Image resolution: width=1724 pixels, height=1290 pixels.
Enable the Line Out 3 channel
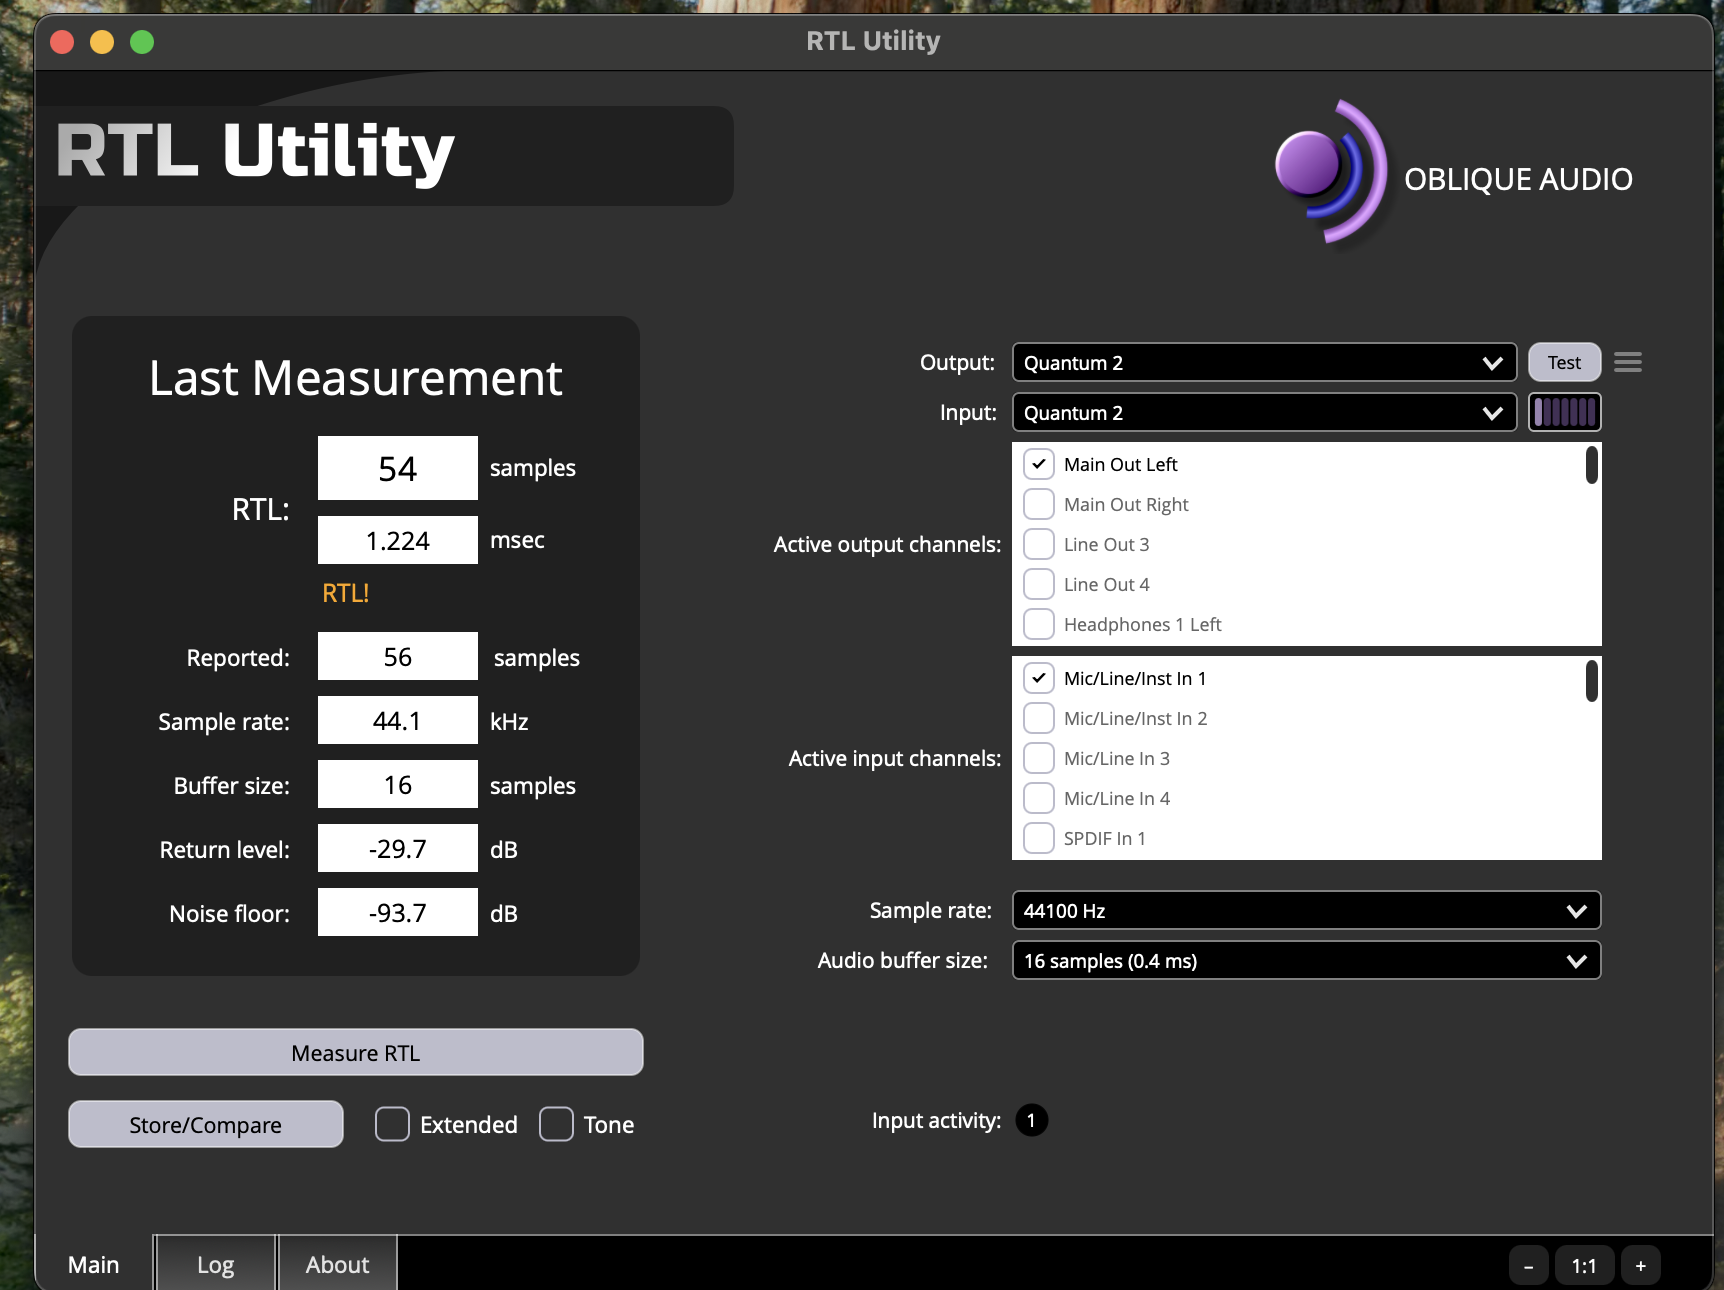(x=1039, y=544)
